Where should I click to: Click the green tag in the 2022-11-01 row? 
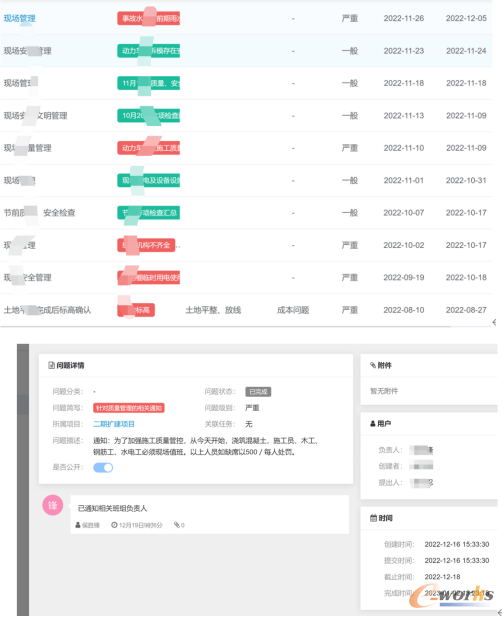coord(149,181)
